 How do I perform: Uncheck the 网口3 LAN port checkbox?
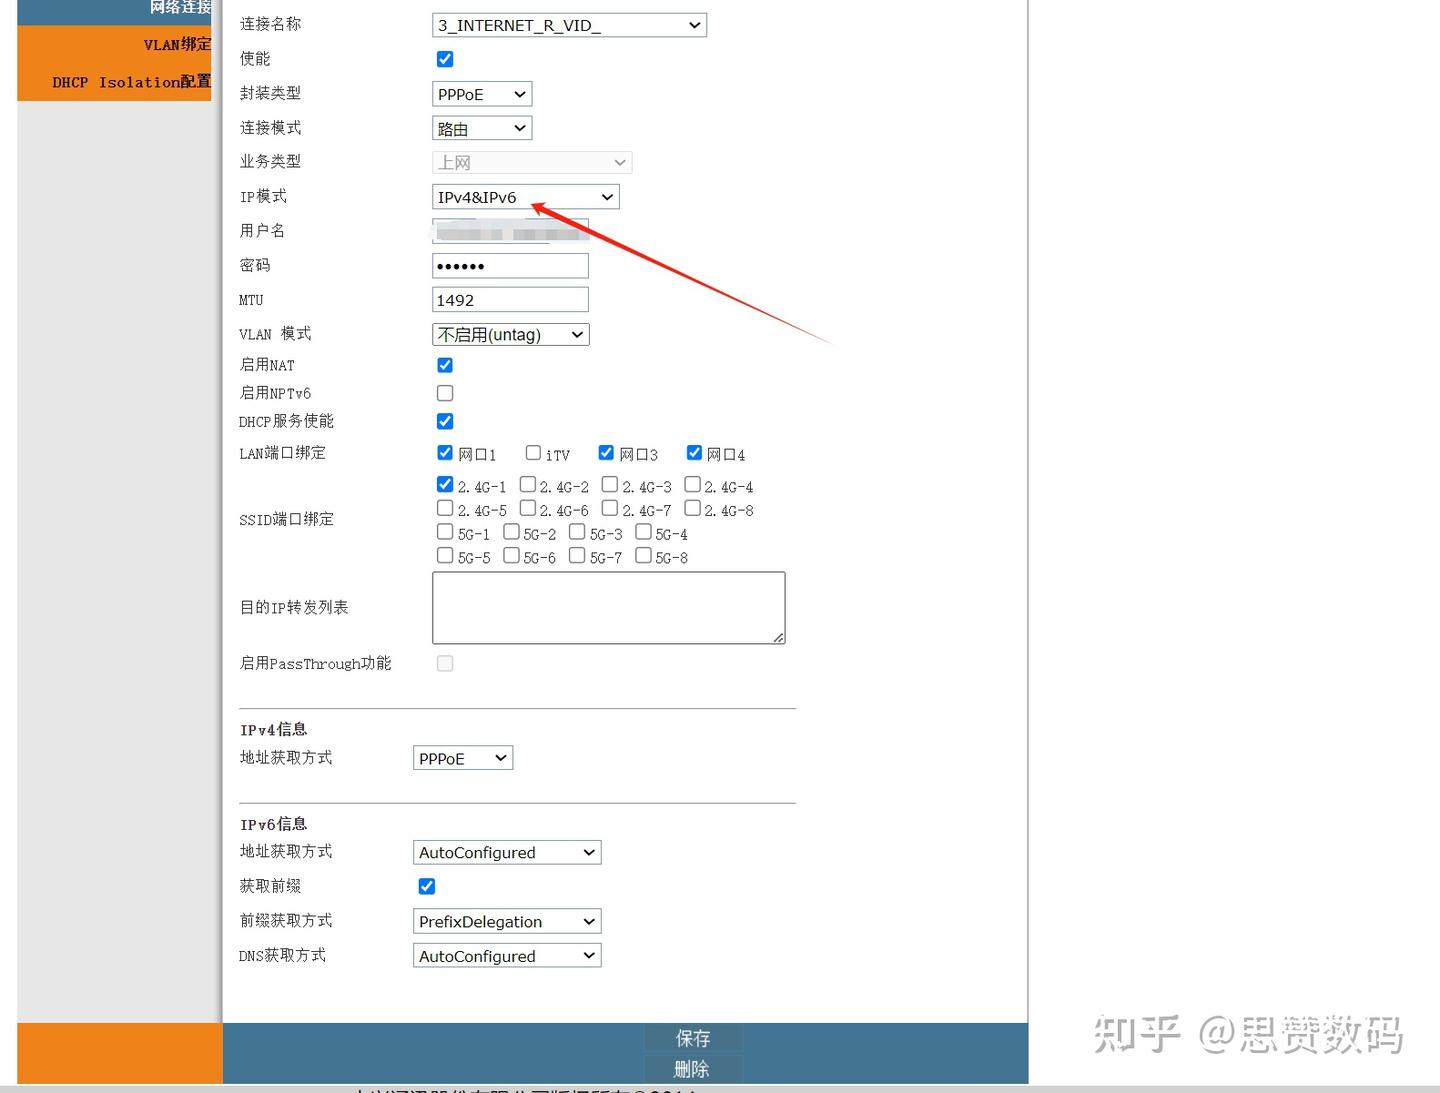pos(606,453)
